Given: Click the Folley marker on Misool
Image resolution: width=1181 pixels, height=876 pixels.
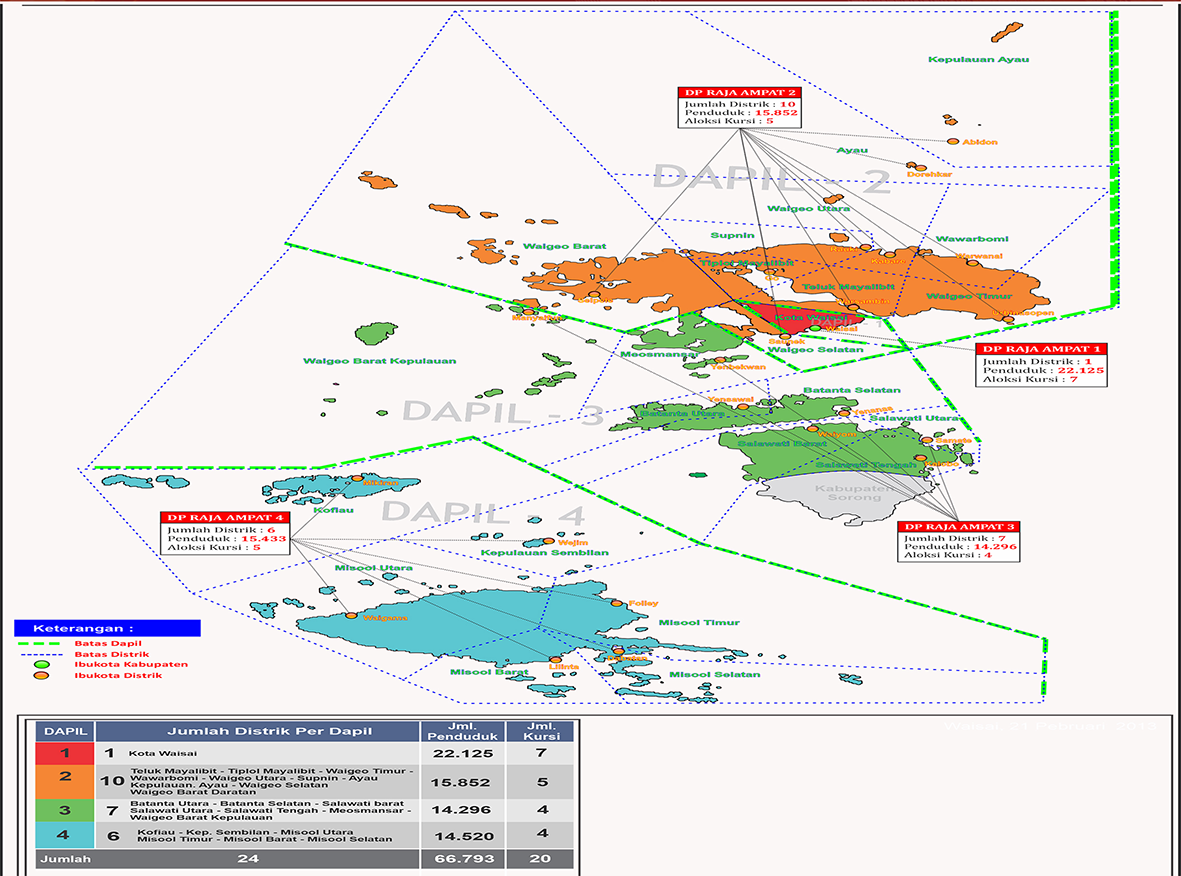Looking at the screenshot, I should (619, 603).
